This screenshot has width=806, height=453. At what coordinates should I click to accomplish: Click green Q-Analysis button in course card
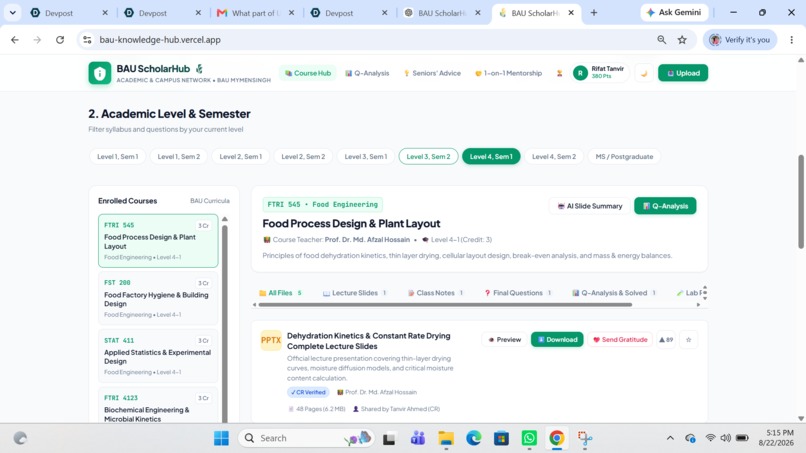(665, 206)
